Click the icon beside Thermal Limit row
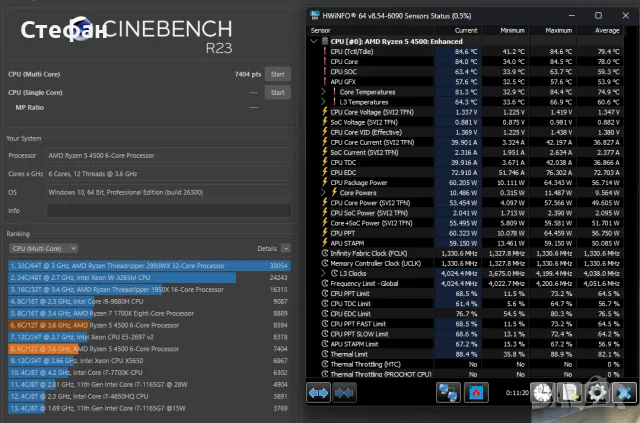The width and height of the screenshot is (640, 423). coord(325,354)
